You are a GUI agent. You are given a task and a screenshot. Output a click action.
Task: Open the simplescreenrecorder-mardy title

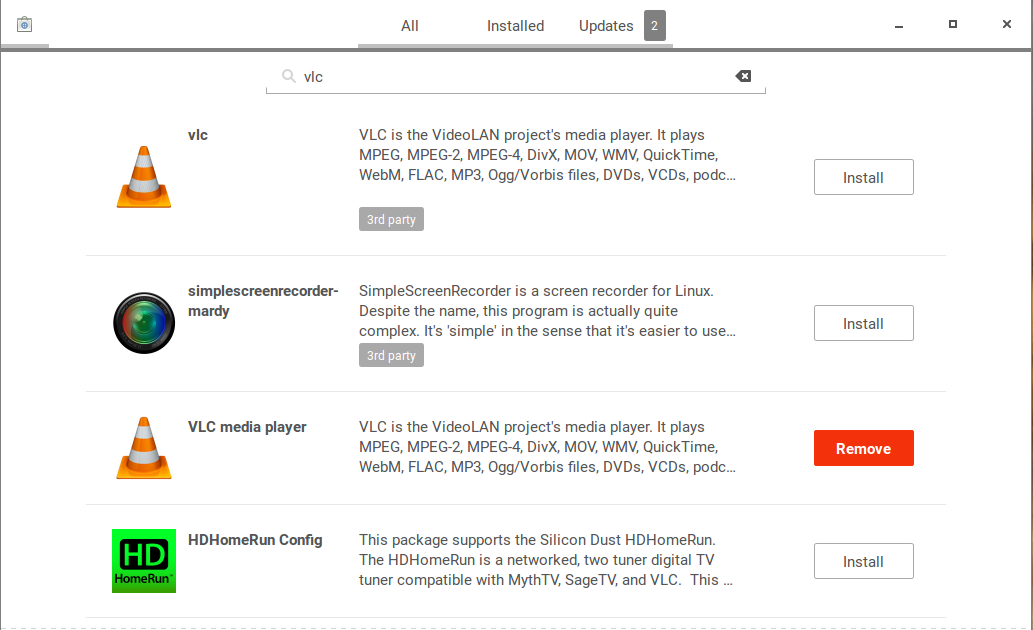[263, 301]
